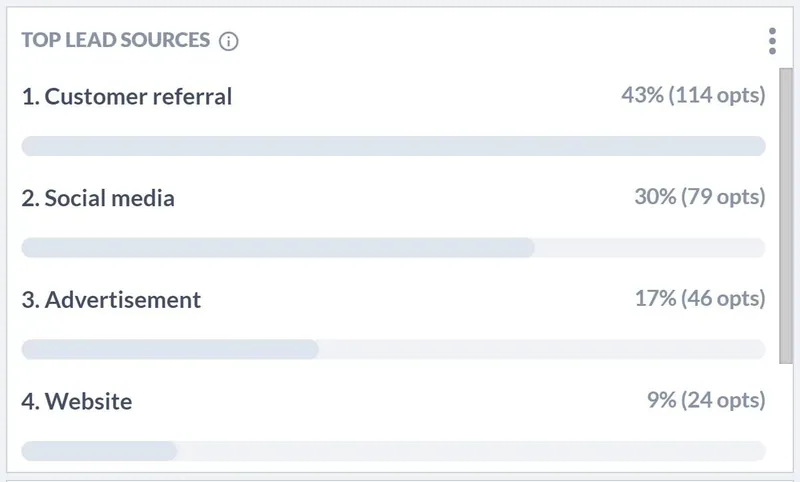Click the 17% (46 opts) value
Viewport: 800px width, 482px height.
pos(700,298)
